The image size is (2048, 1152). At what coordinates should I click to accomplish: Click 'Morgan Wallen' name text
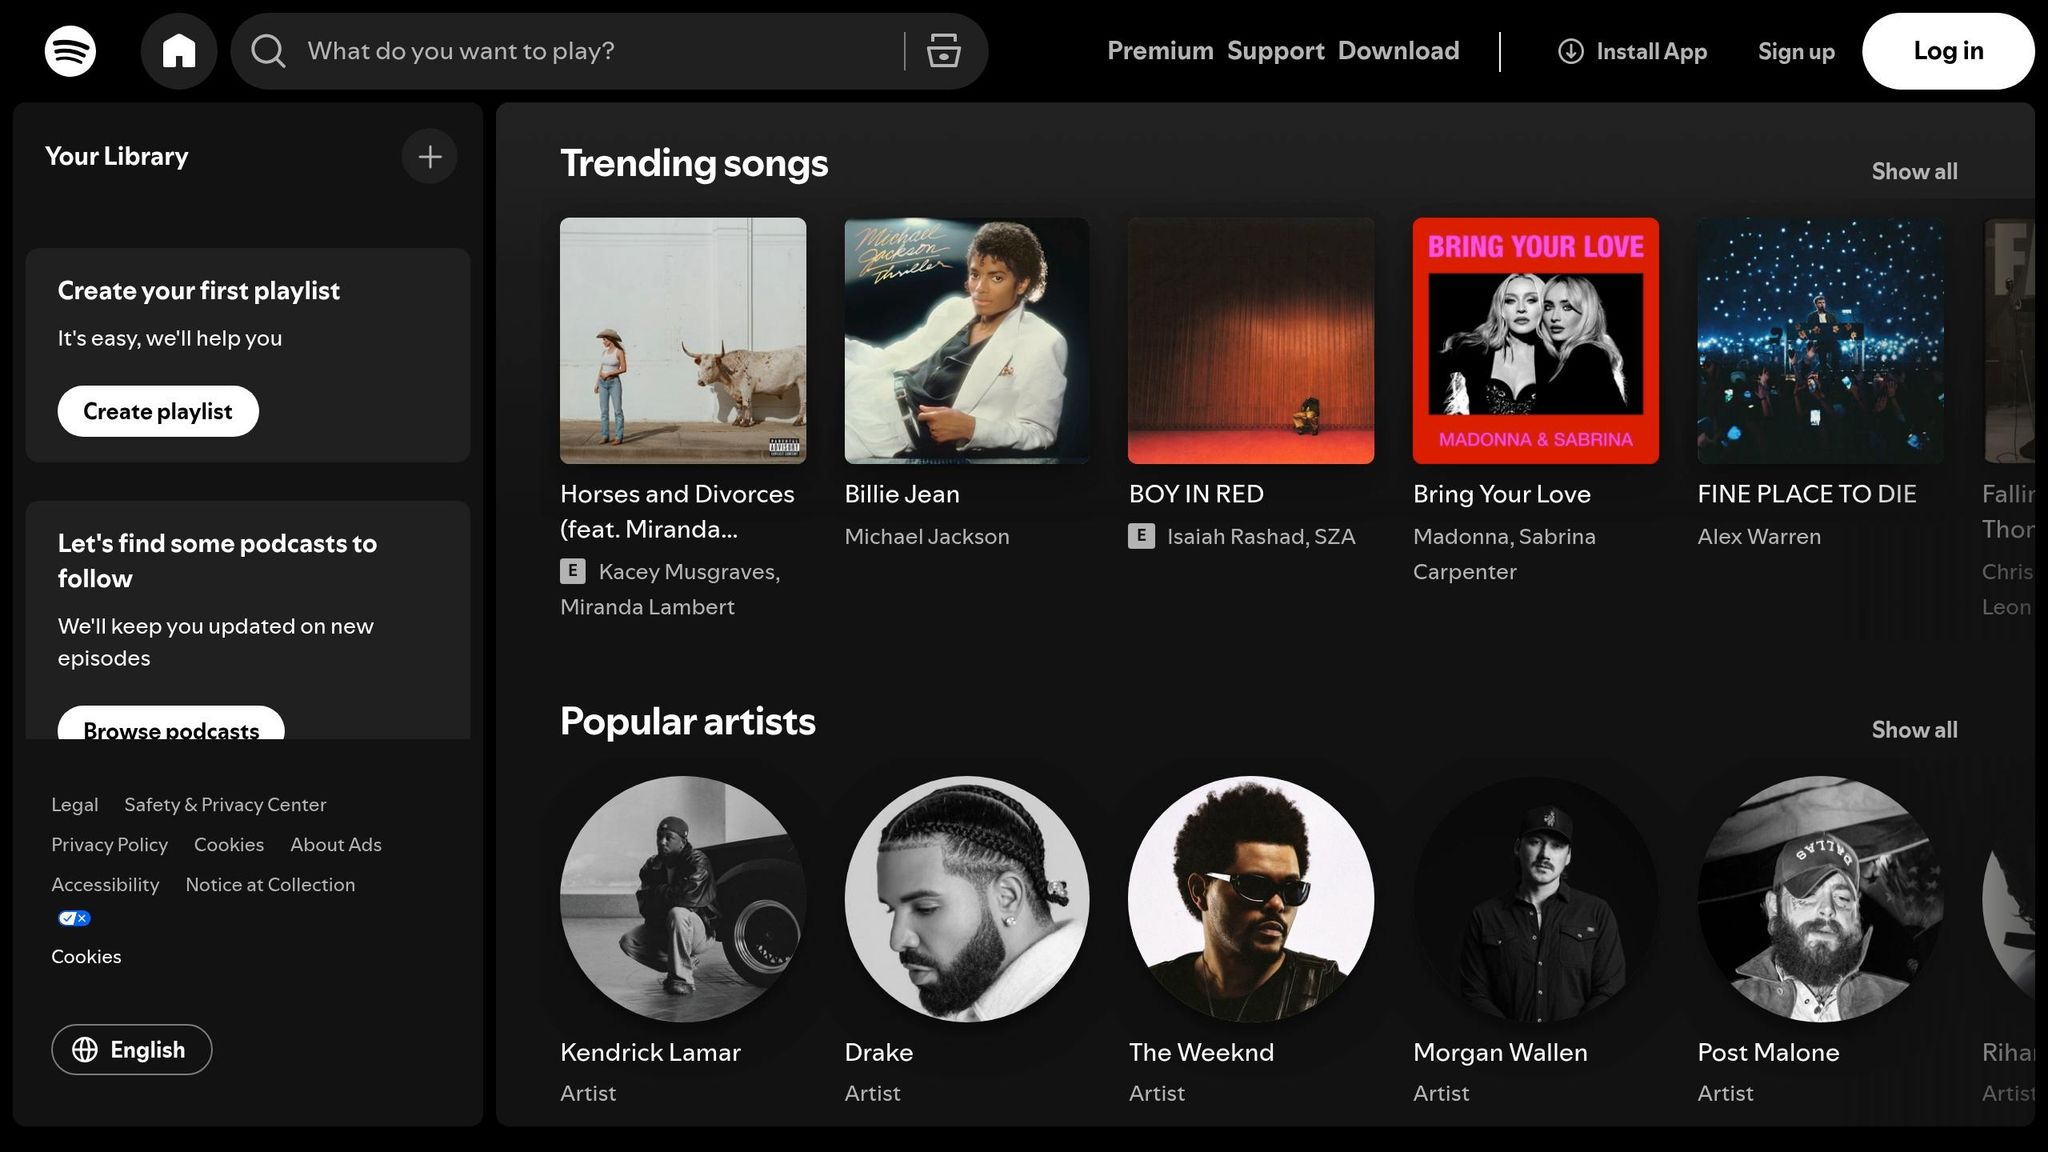[1500, 1052]
